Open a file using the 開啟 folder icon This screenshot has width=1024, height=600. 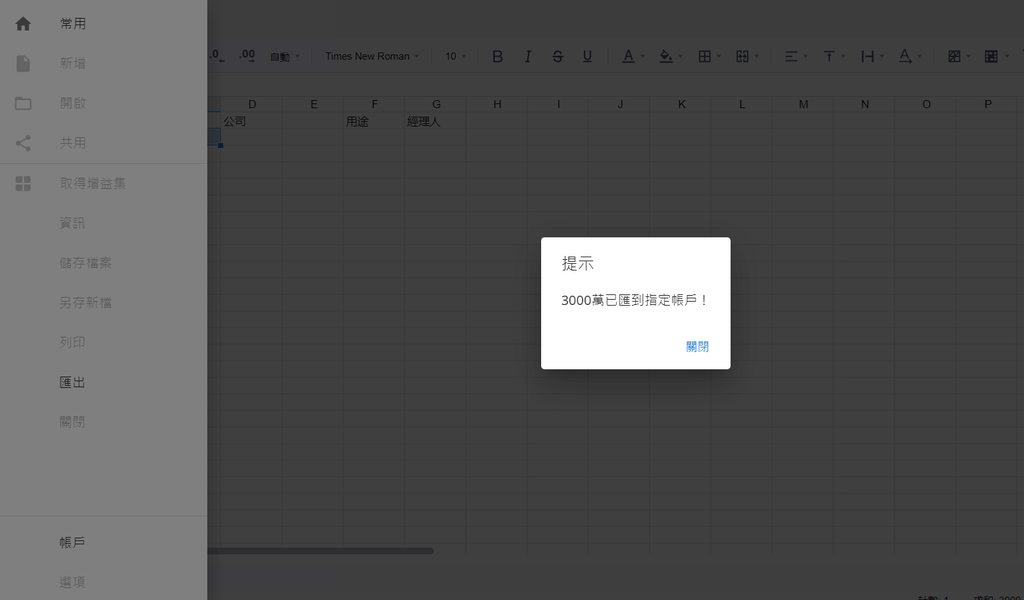pos(22,103)
